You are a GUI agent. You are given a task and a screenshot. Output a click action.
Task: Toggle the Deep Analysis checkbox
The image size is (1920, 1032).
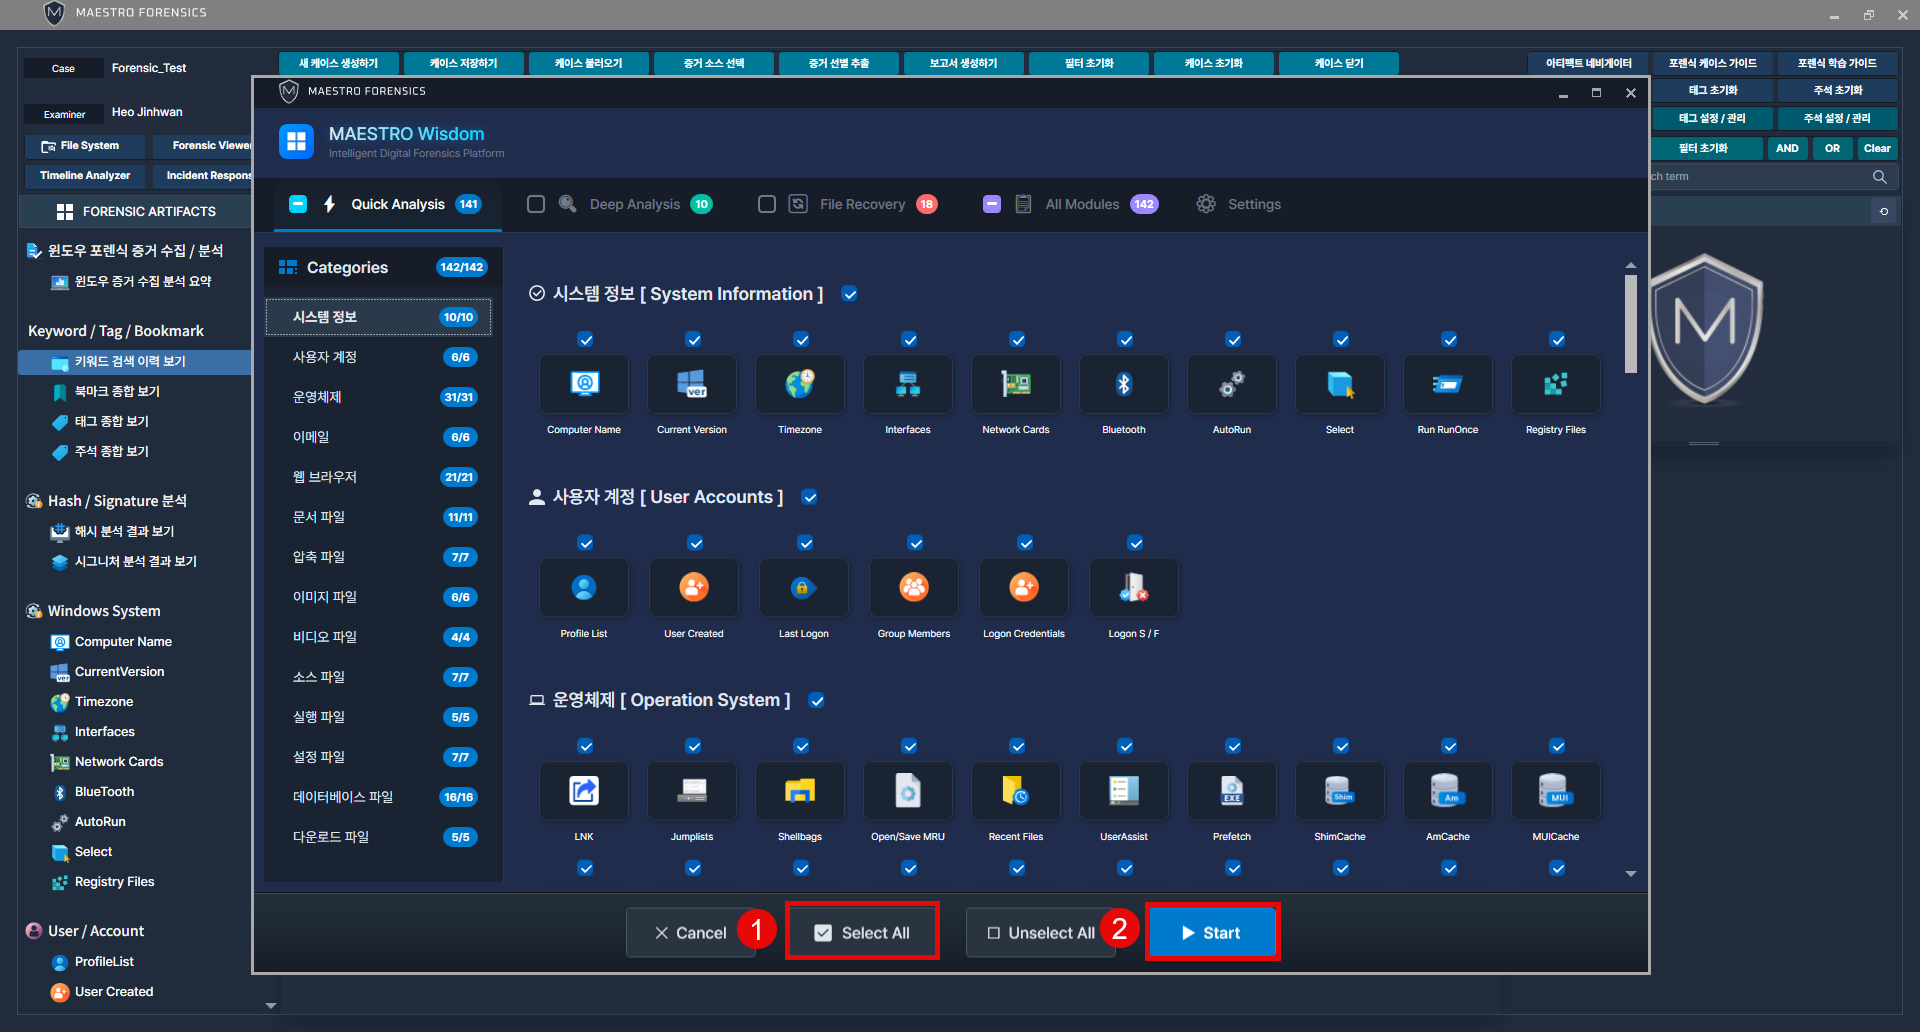click(536, 204)
